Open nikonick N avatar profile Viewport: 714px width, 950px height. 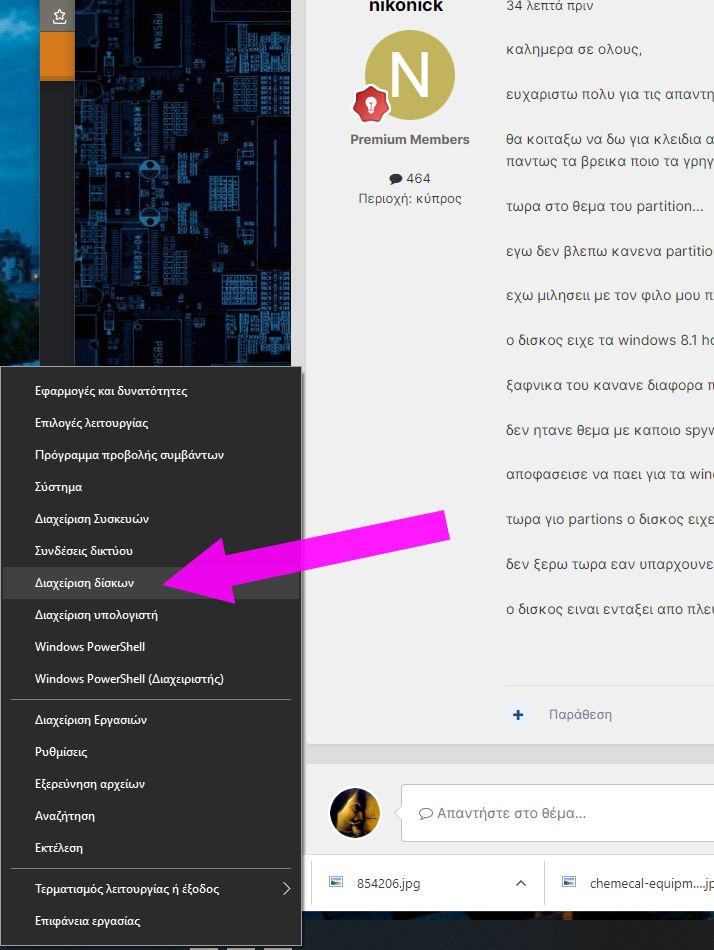pos(410,75)
